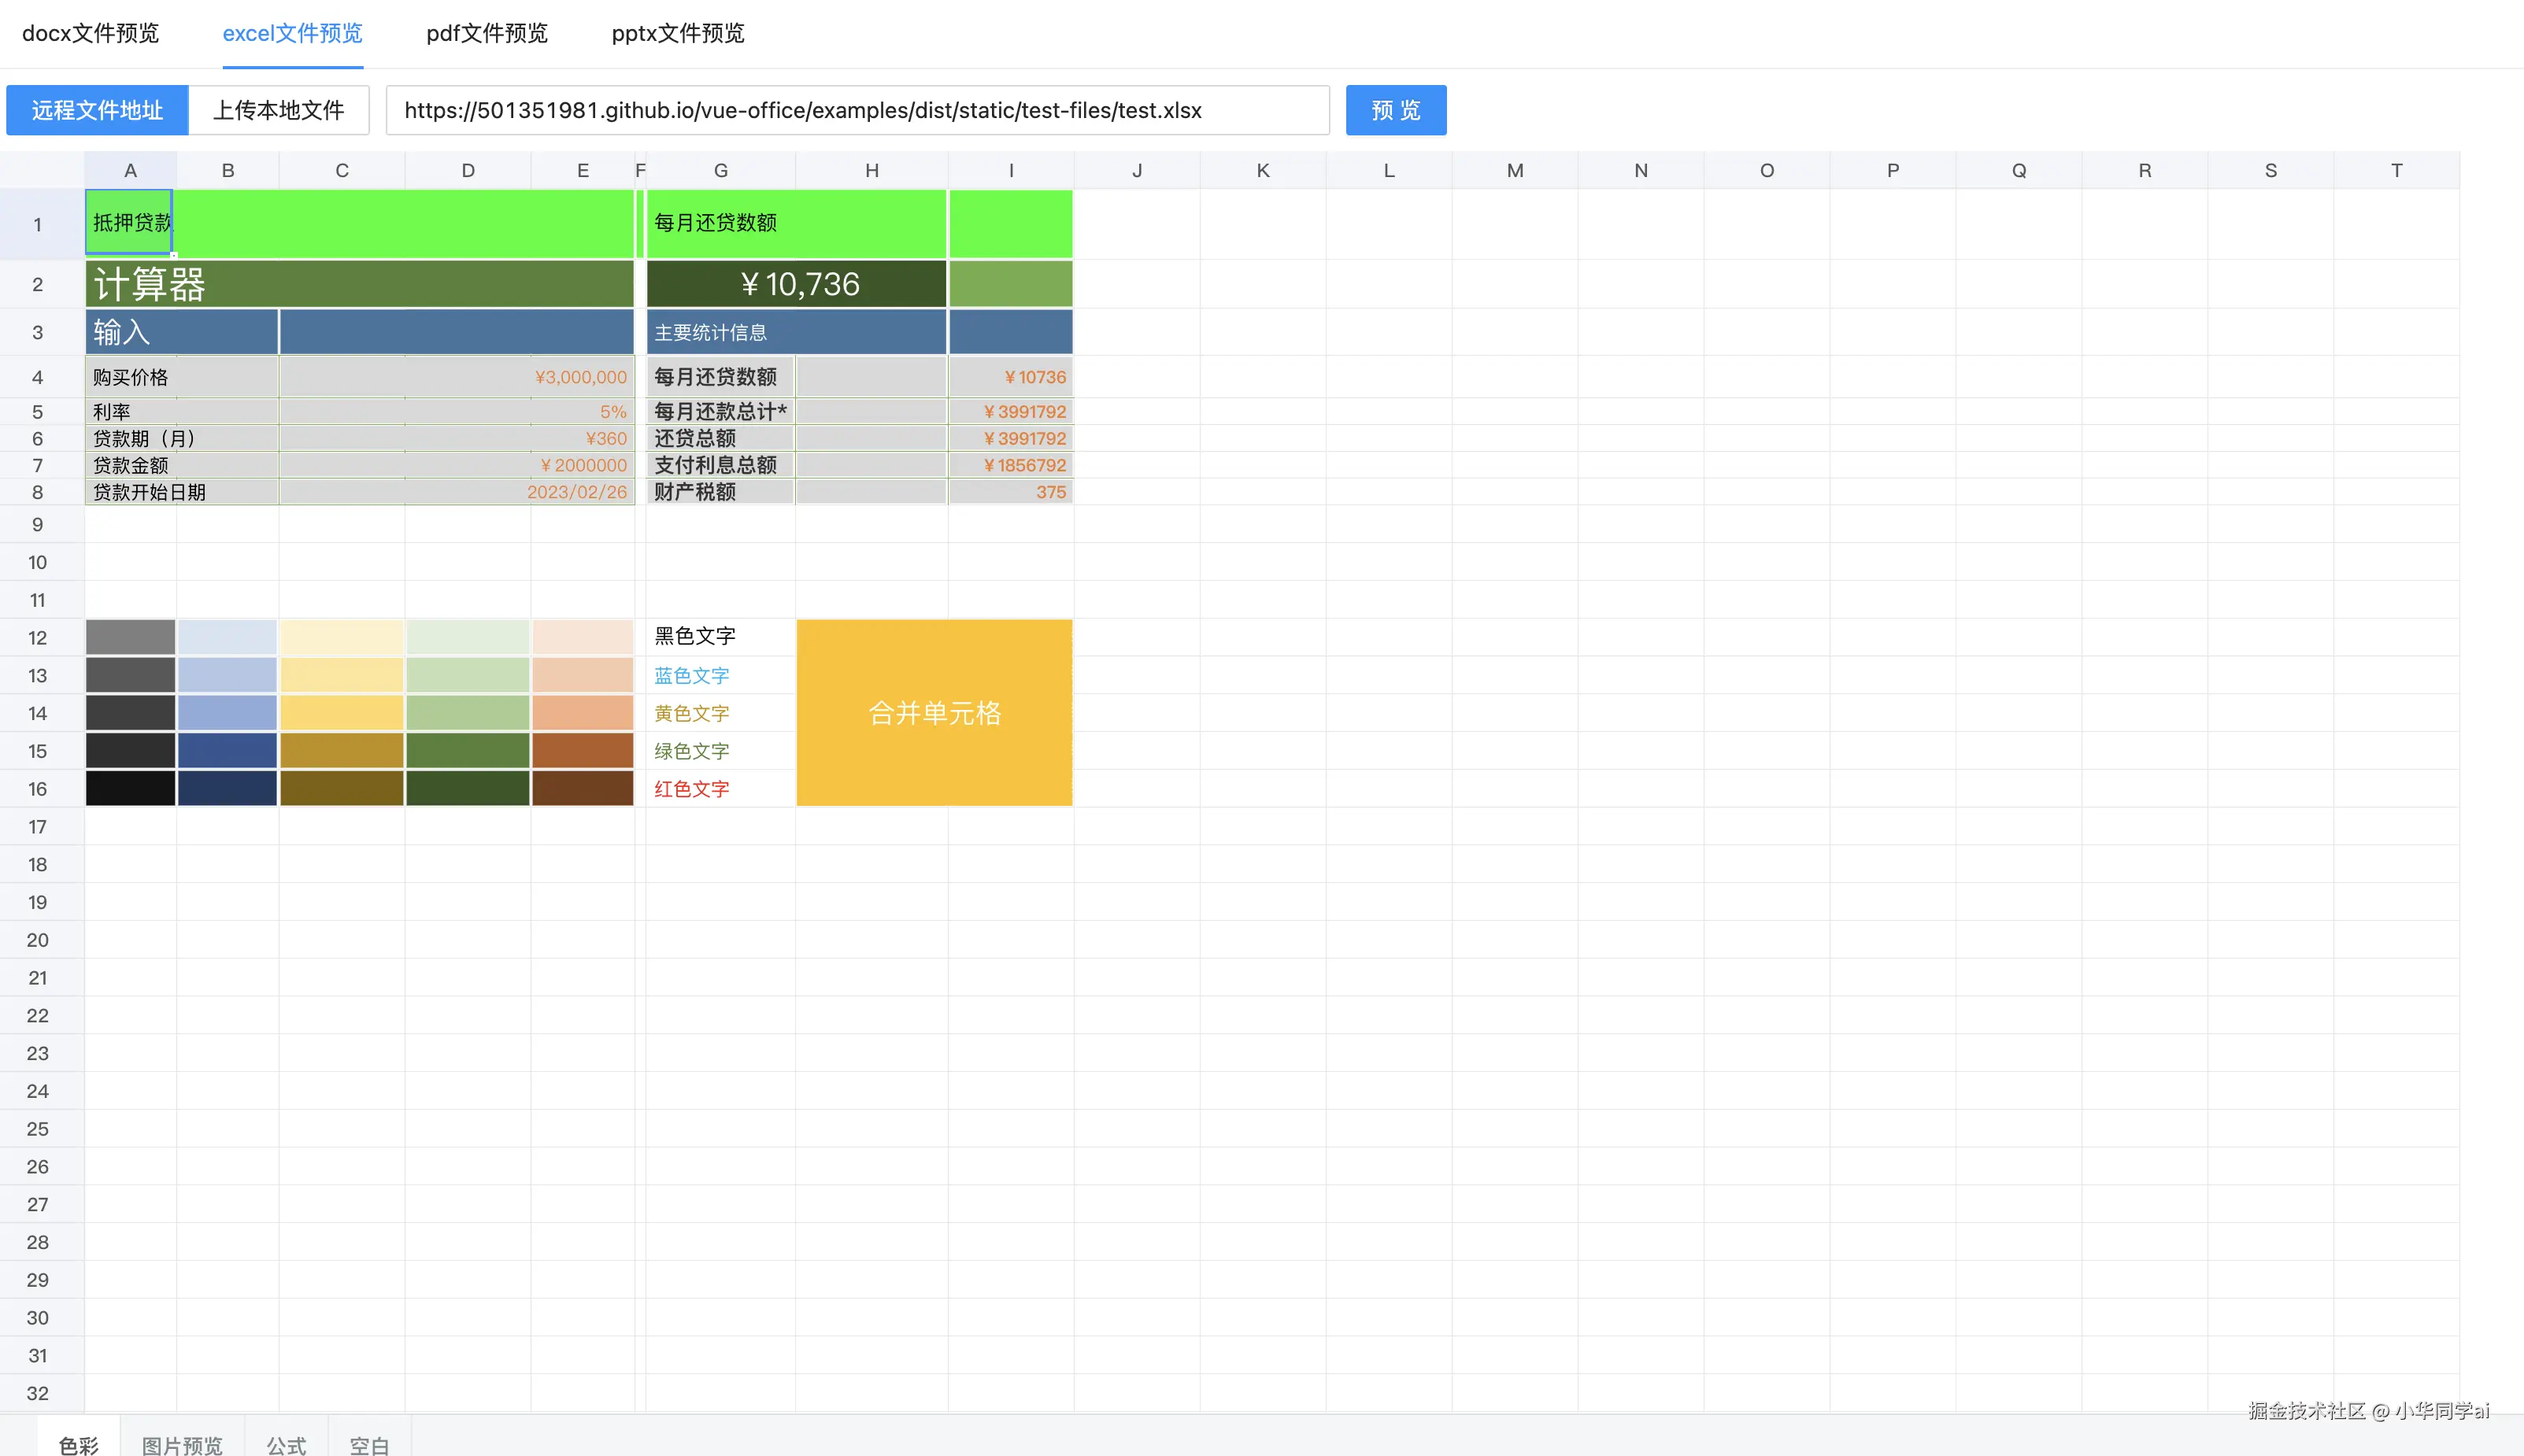Open the pdf文件预览 tab
Viewport: 2524px width, 1456px height.
487,33
